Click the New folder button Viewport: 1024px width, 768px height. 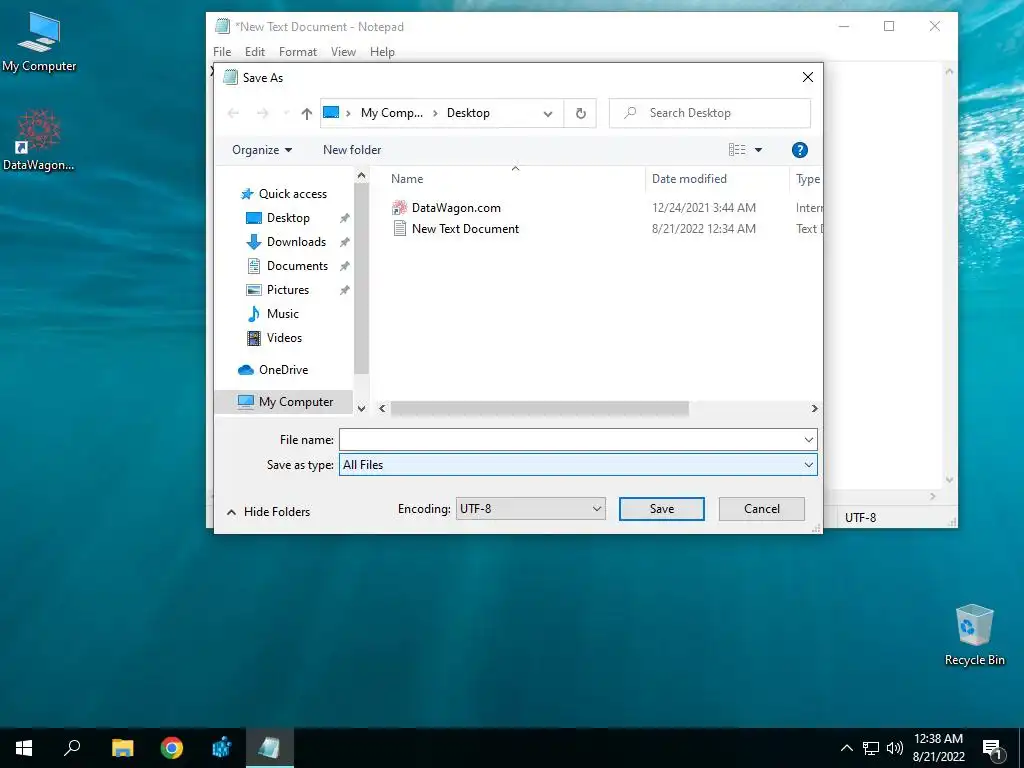[x=352, y=150]
